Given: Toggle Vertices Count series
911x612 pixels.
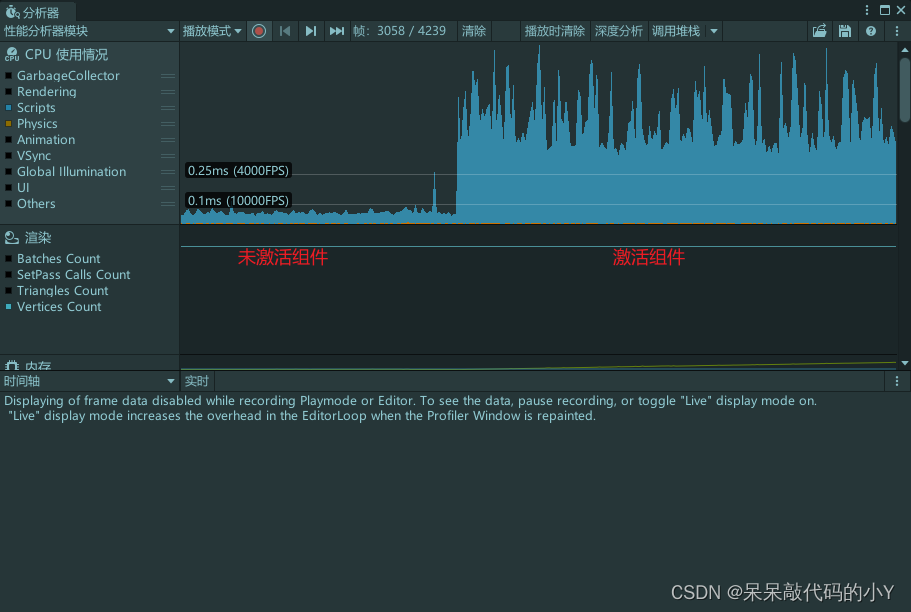Looking at the screenshot, I should tap(8, 306).
